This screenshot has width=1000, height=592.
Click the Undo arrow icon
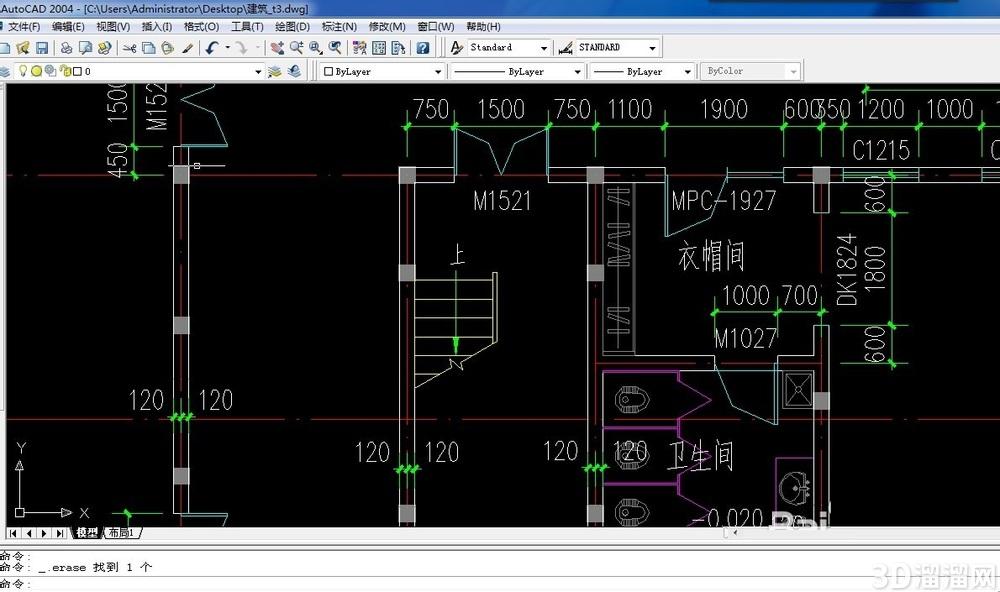click(212, 48)
